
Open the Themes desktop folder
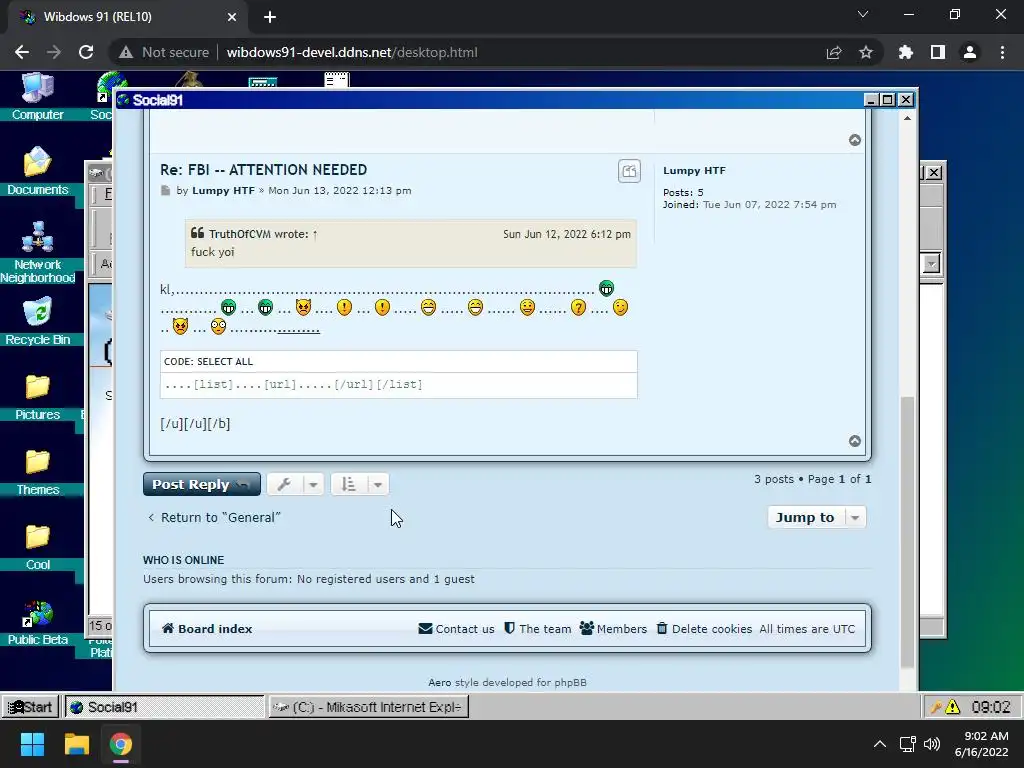pyautogui.click(x=37, y=471)
